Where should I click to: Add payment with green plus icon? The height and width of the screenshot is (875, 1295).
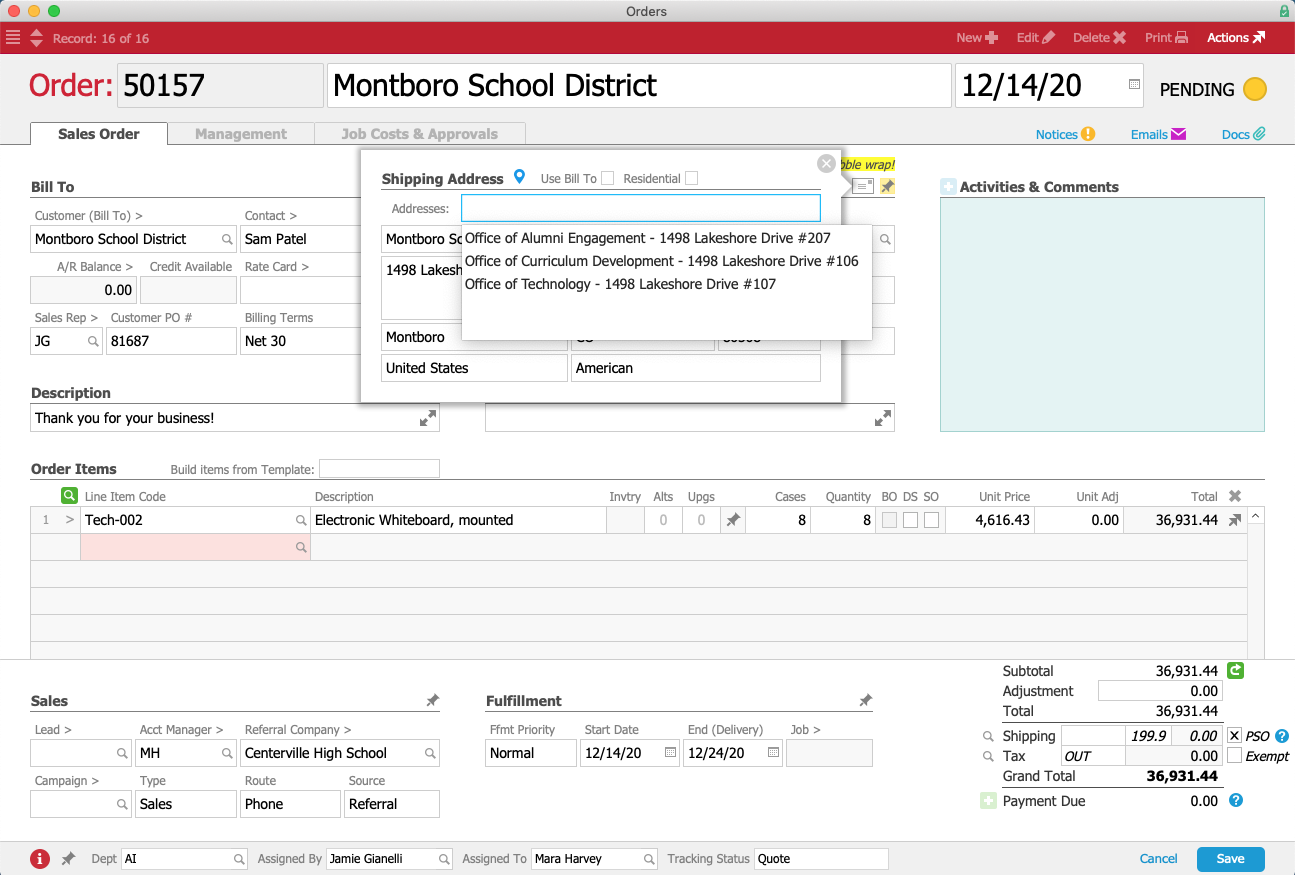(988, 801)
